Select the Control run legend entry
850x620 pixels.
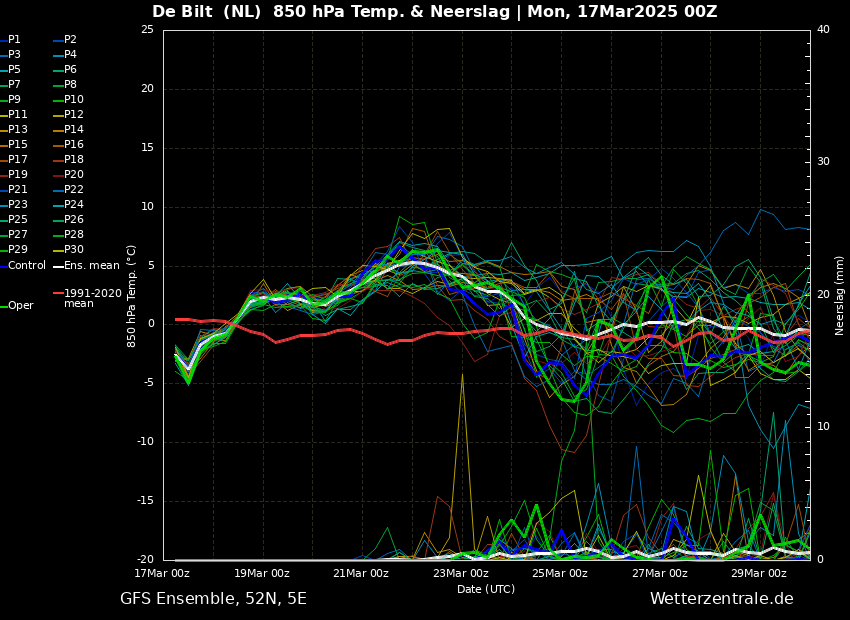pyautogui.click(x=27, y=265)
